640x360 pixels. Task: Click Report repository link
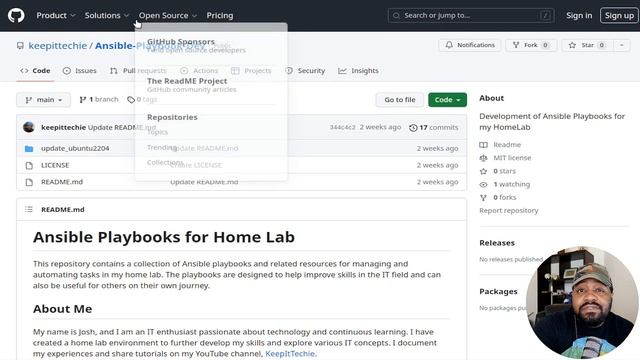click(x=509, y=211)
